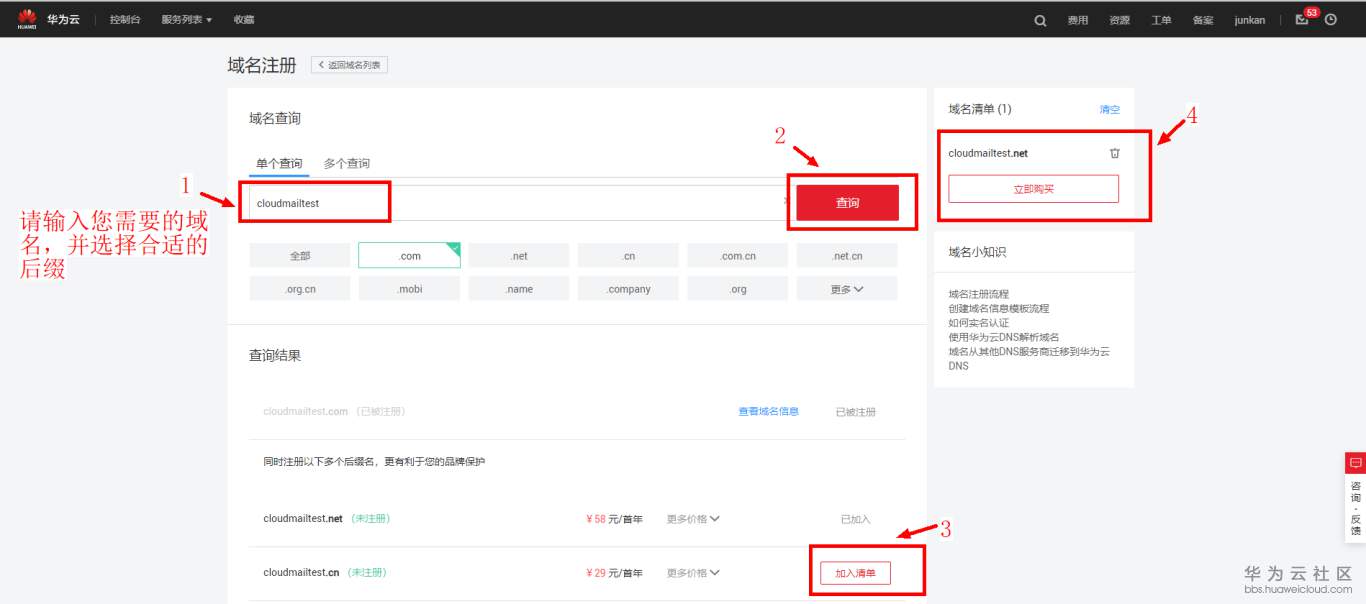Open 资源 menu in header
This screenshot has height=604, width=1366.
click(x=1119, y=20)
